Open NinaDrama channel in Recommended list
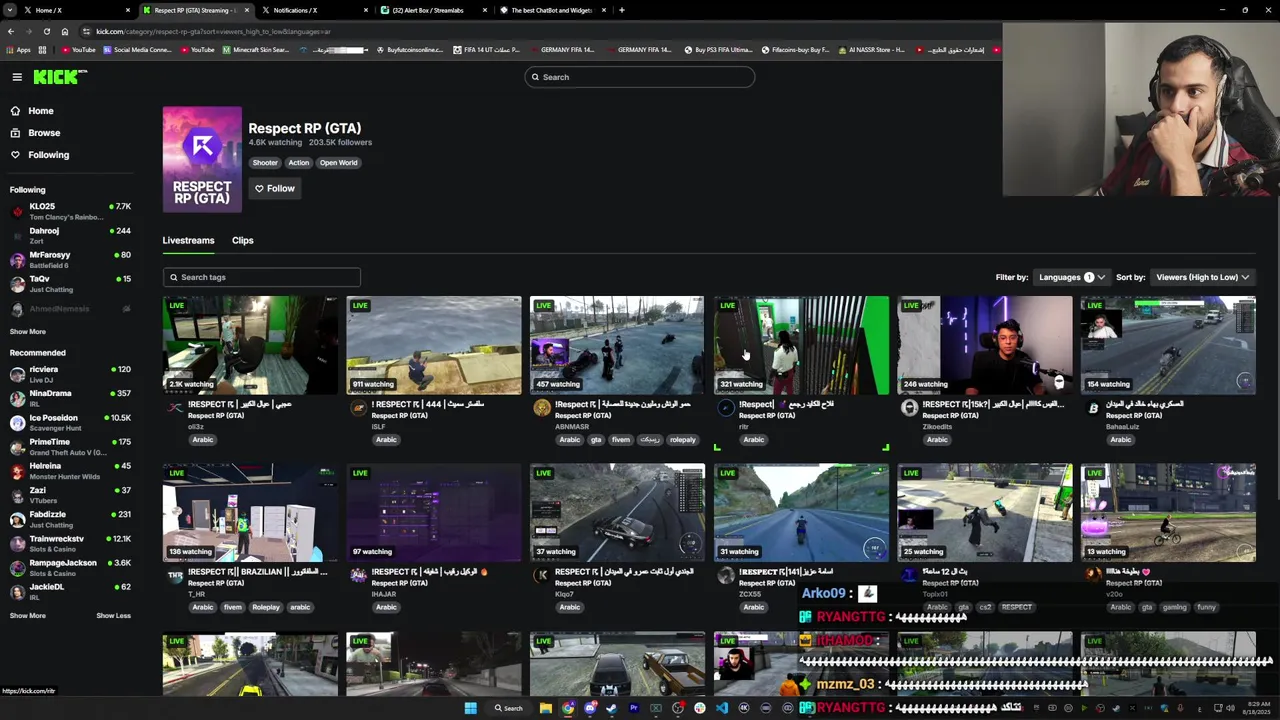Image resolution: width=1280 pixels, height=720 pixels. pyautogui.click(x=69, y=398)
